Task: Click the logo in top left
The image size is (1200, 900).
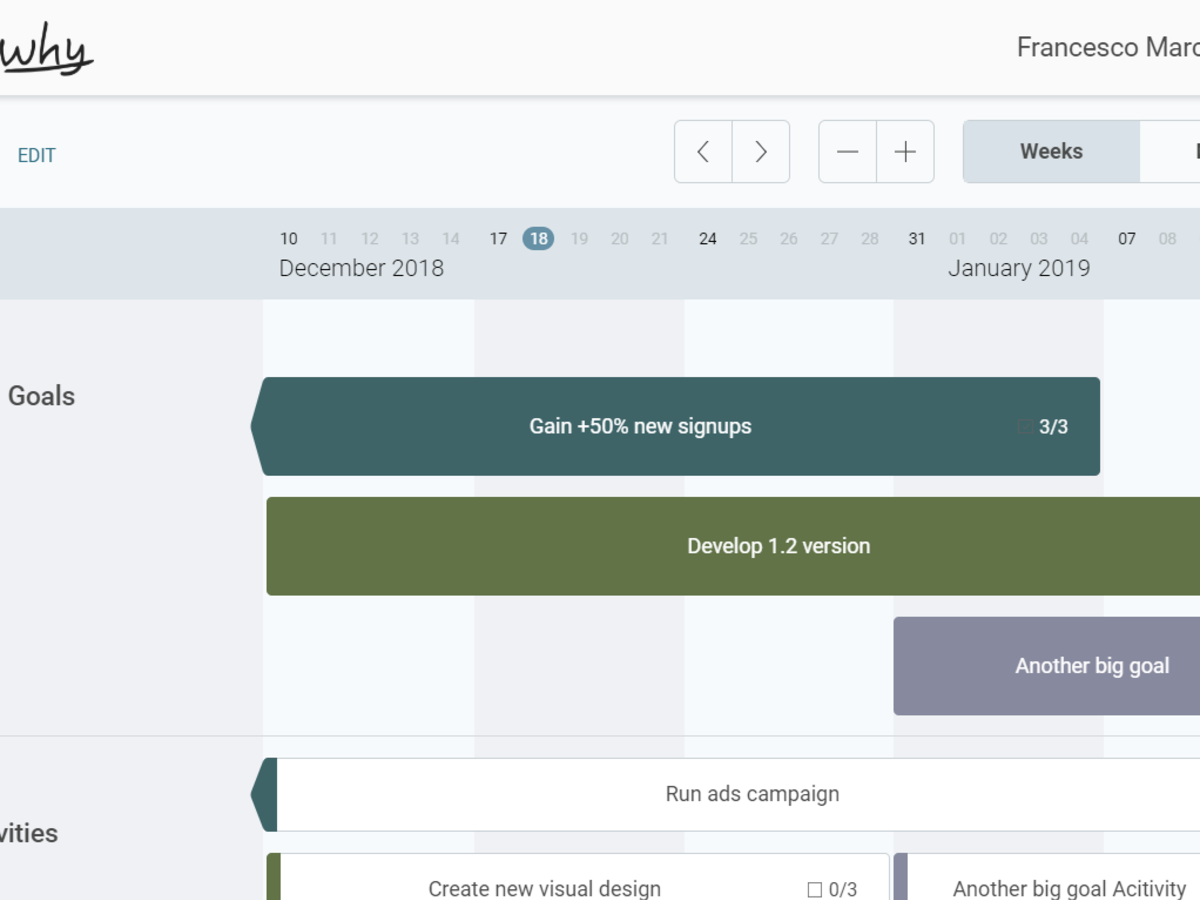Action: (x=46, y=50)
